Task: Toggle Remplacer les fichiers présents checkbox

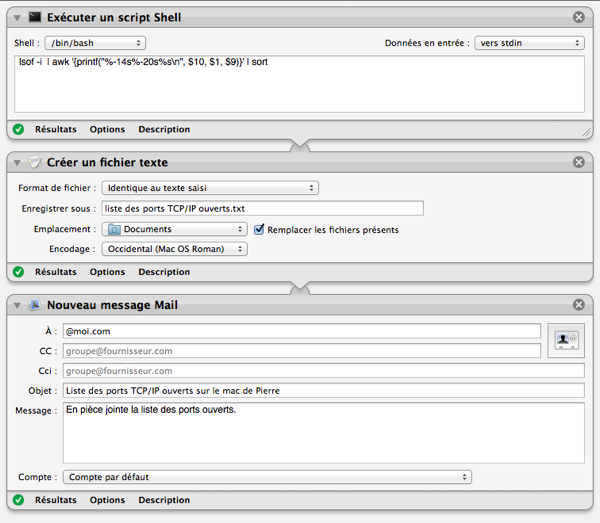Action: 260,229
